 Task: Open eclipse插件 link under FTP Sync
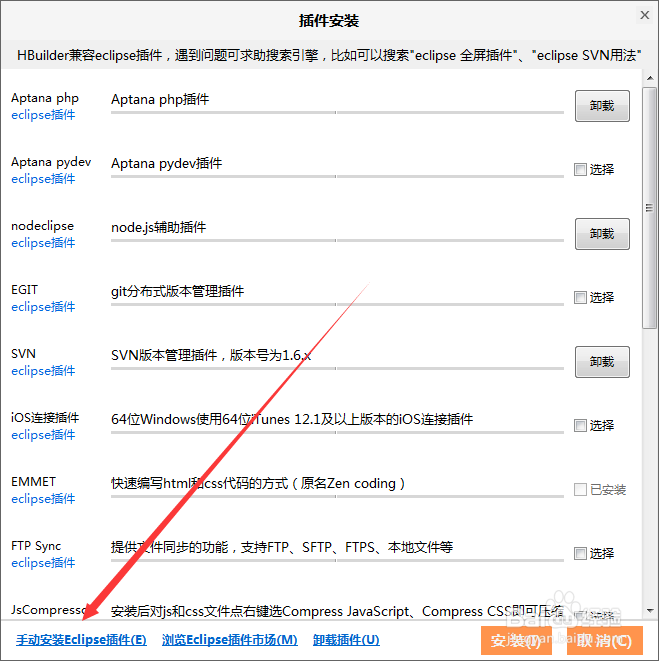pos(43,563)
